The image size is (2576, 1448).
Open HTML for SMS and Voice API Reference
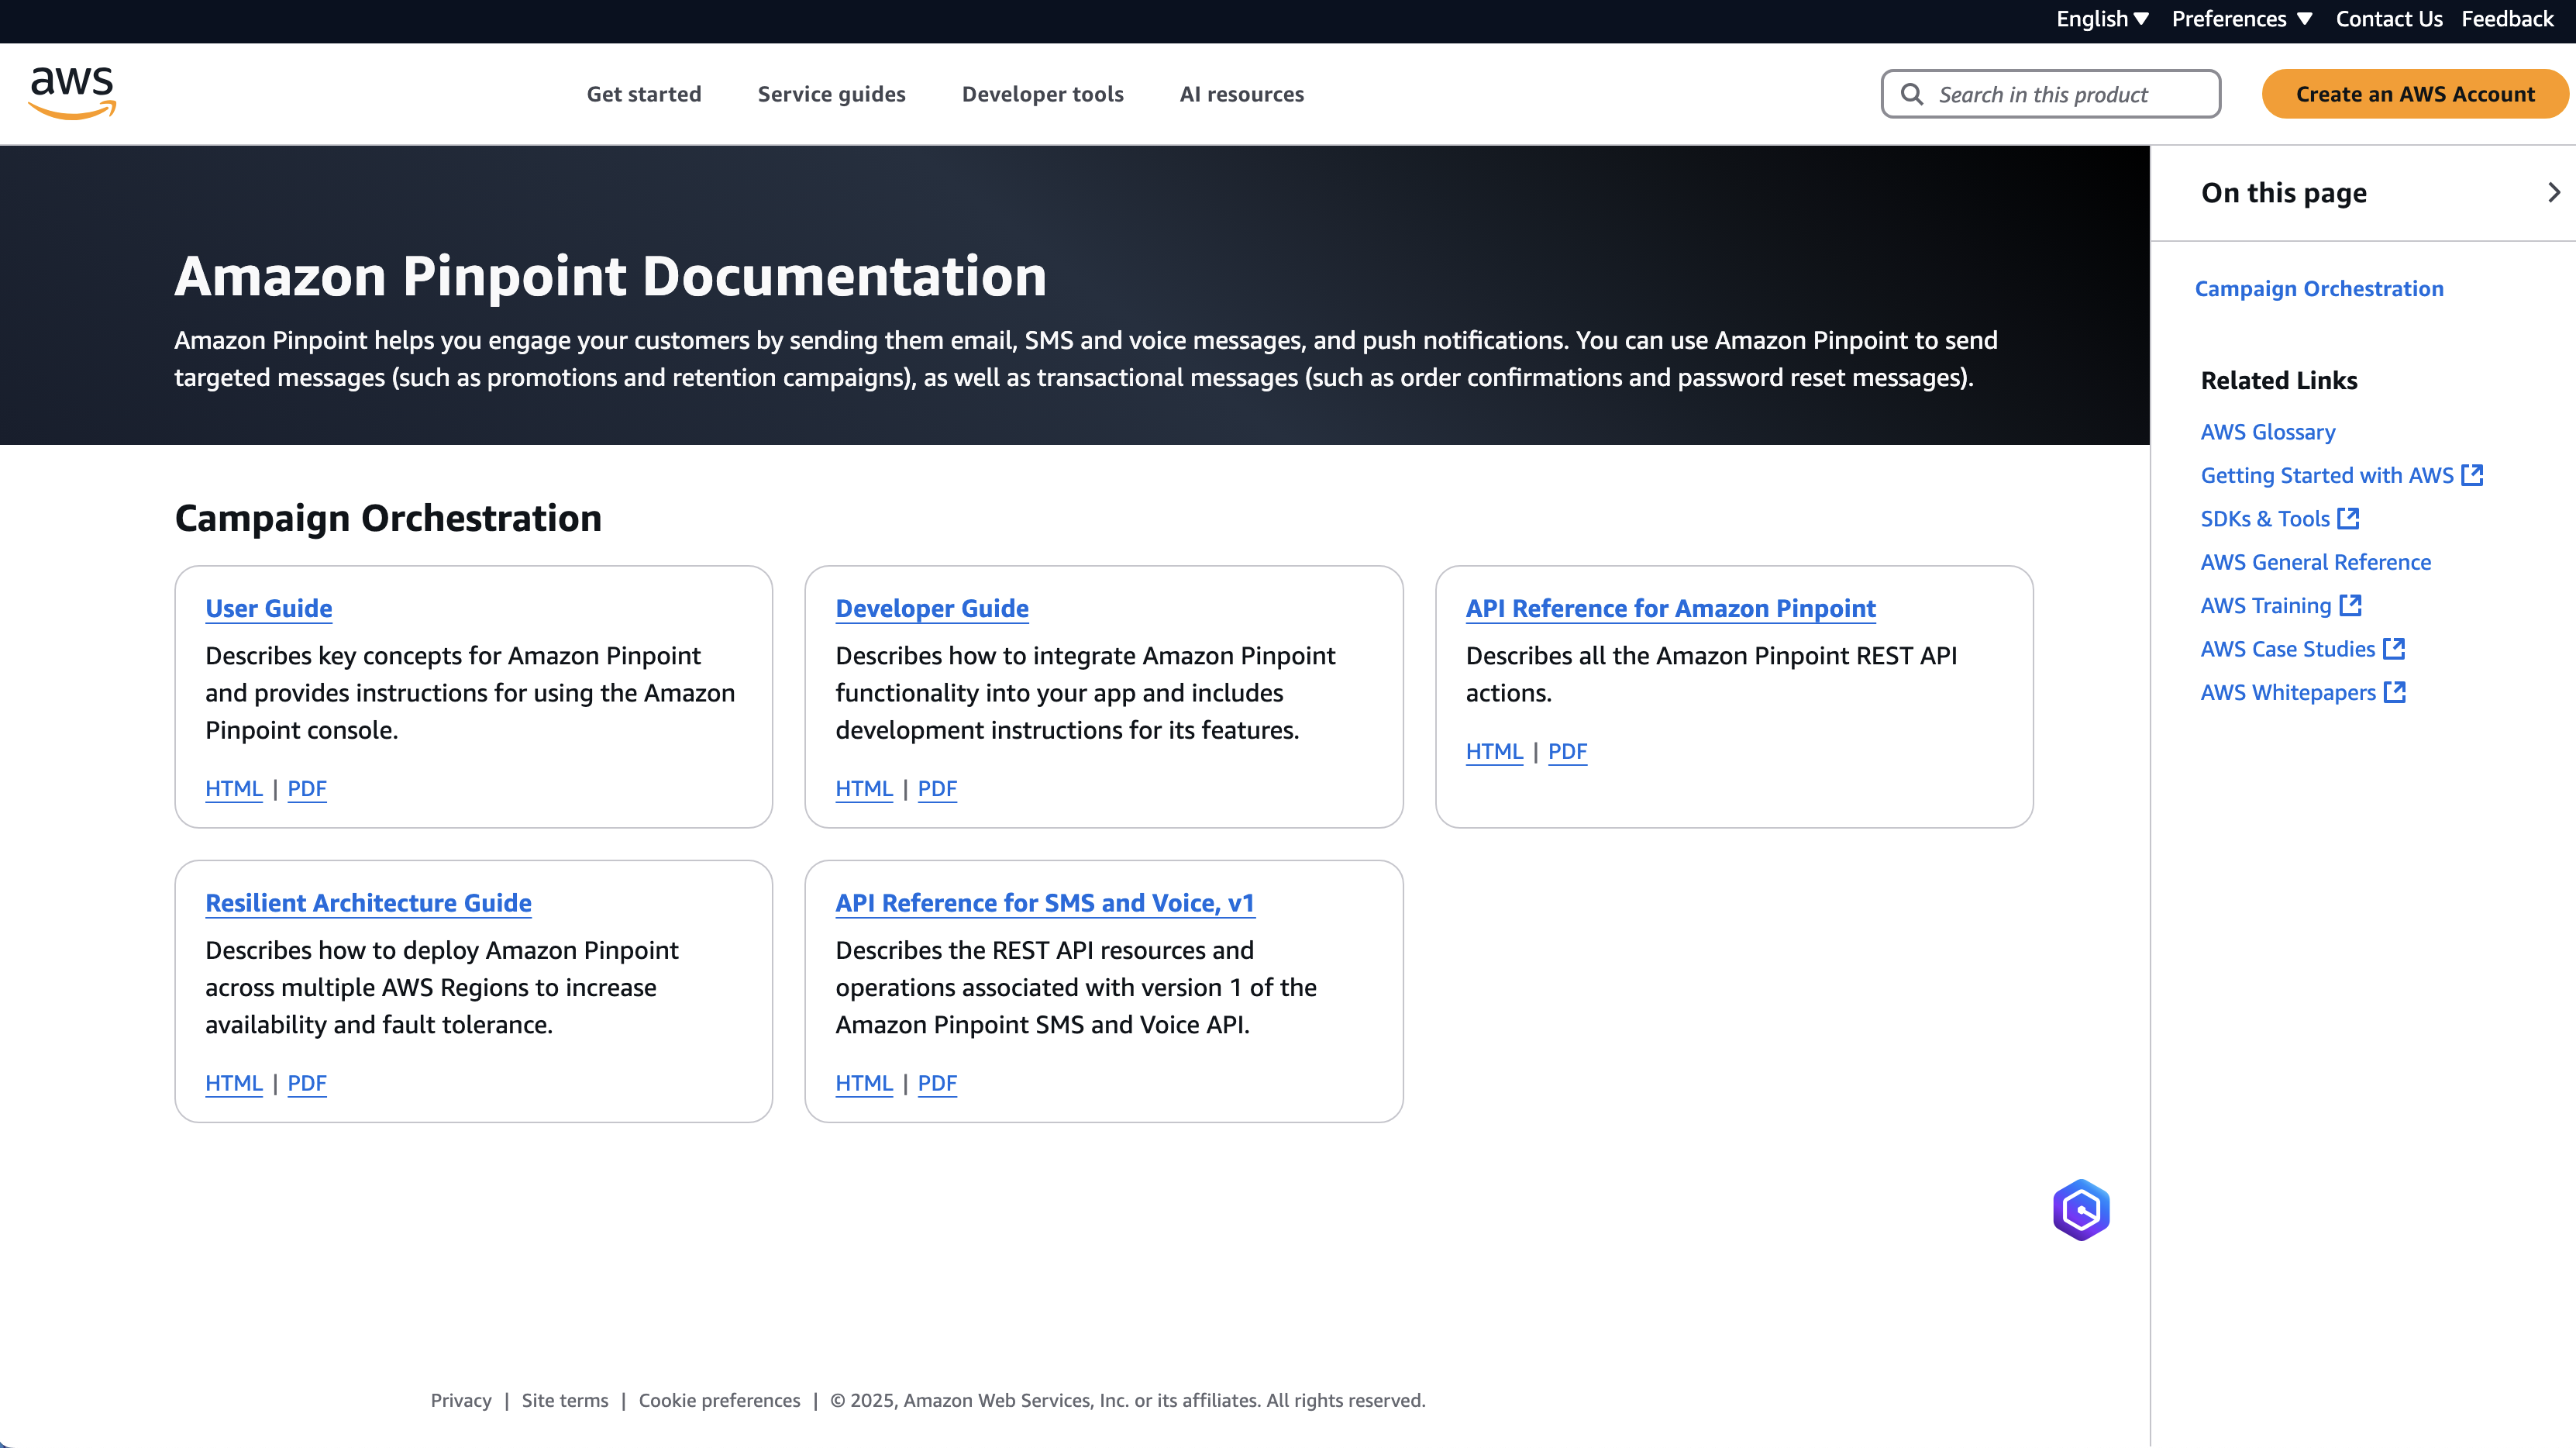click(x=864, y=1083)
